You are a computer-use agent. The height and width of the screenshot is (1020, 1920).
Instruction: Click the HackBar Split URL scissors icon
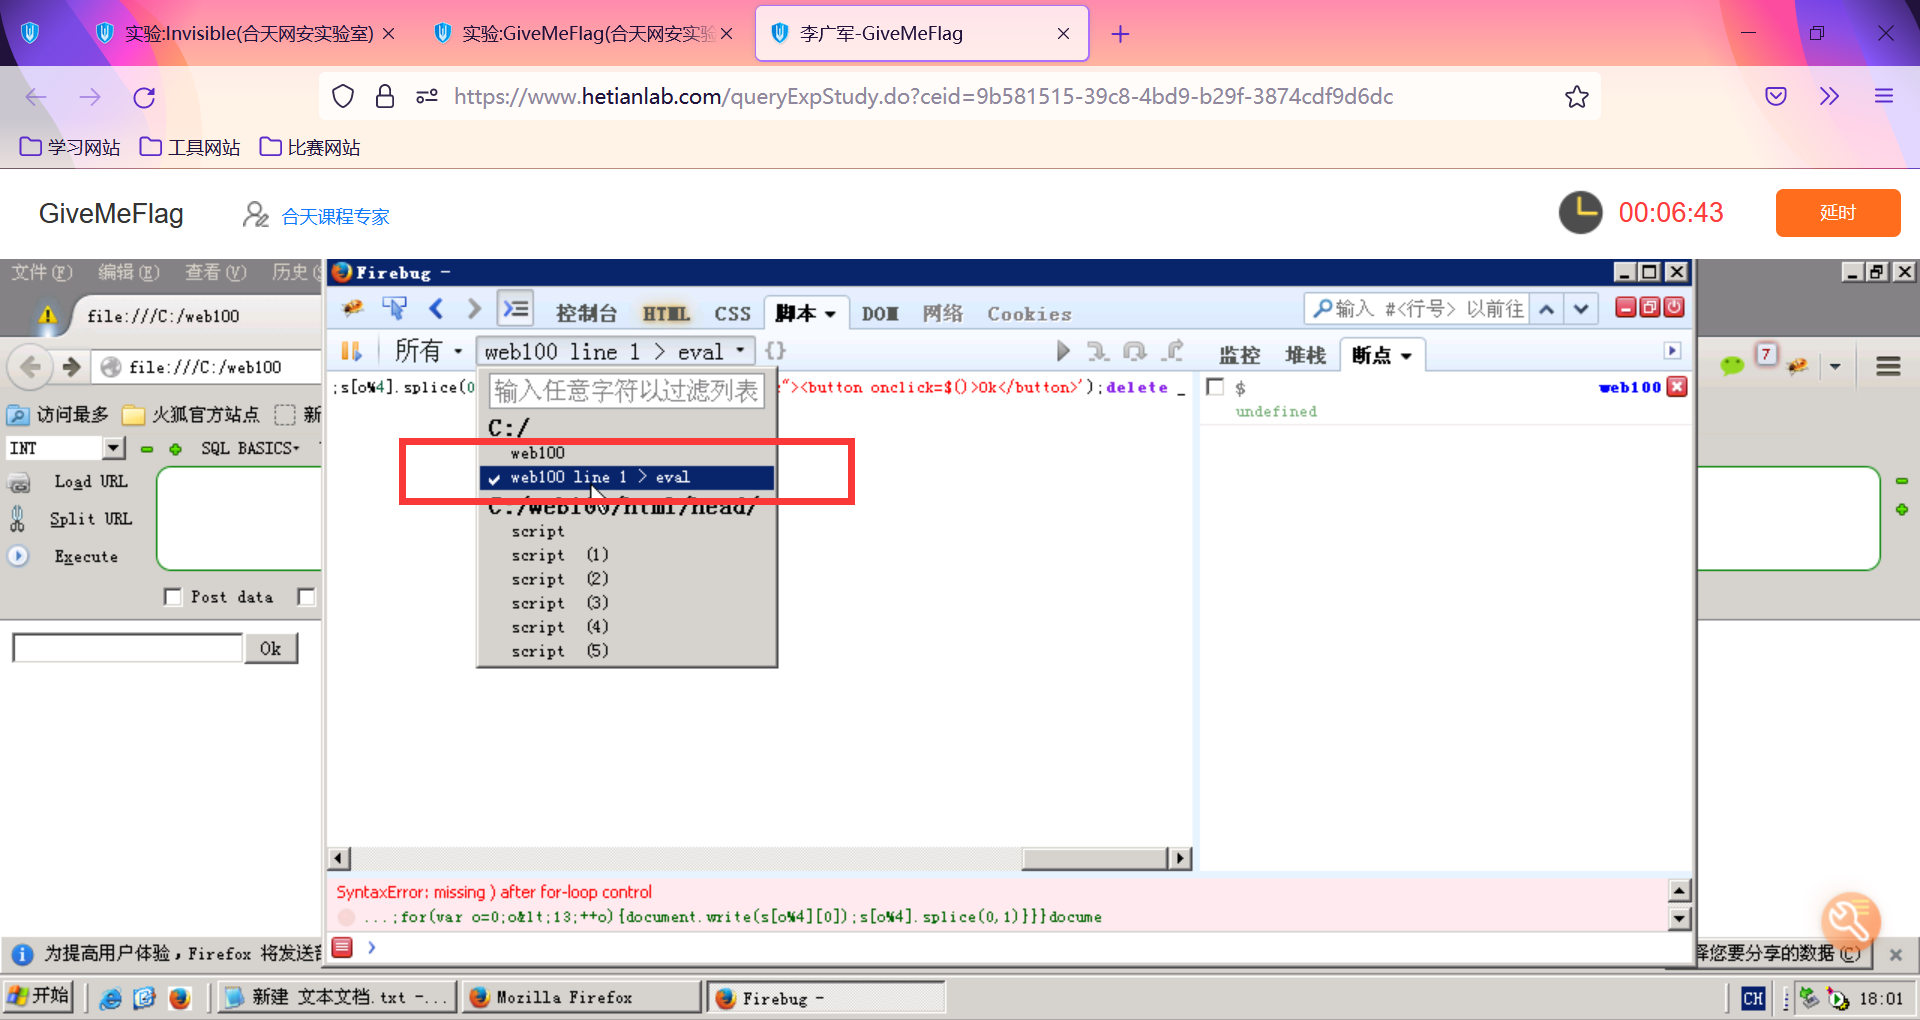pyautogui.click(x=17, y=518)
